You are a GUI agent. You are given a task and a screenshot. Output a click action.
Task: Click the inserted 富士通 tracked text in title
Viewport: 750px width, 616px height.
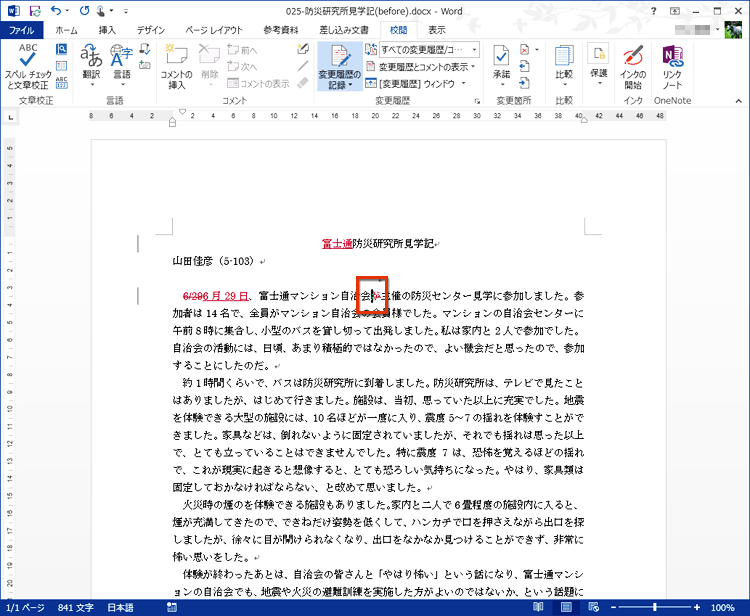(337, 243)
